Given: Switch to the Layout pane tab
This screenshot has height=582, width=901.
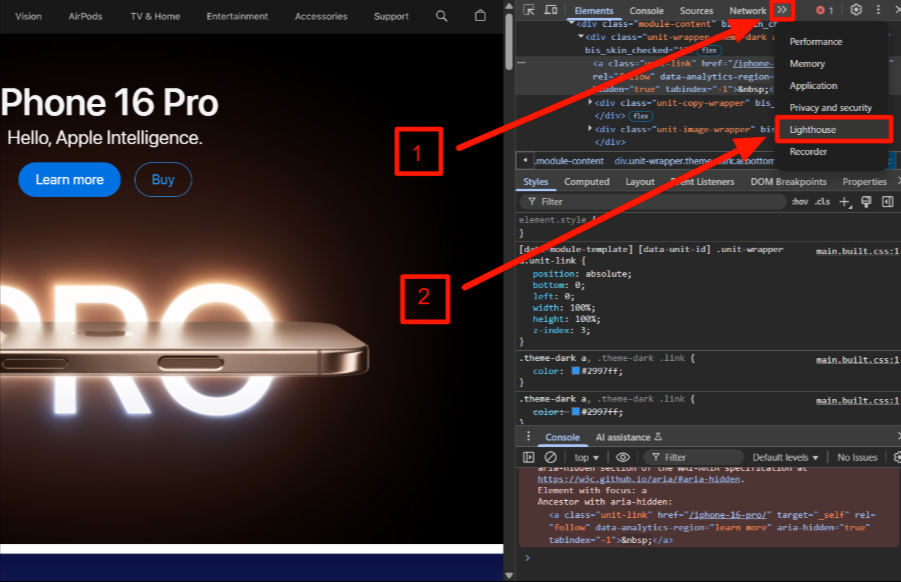Looking at the screenshot, I should point(640,182).
